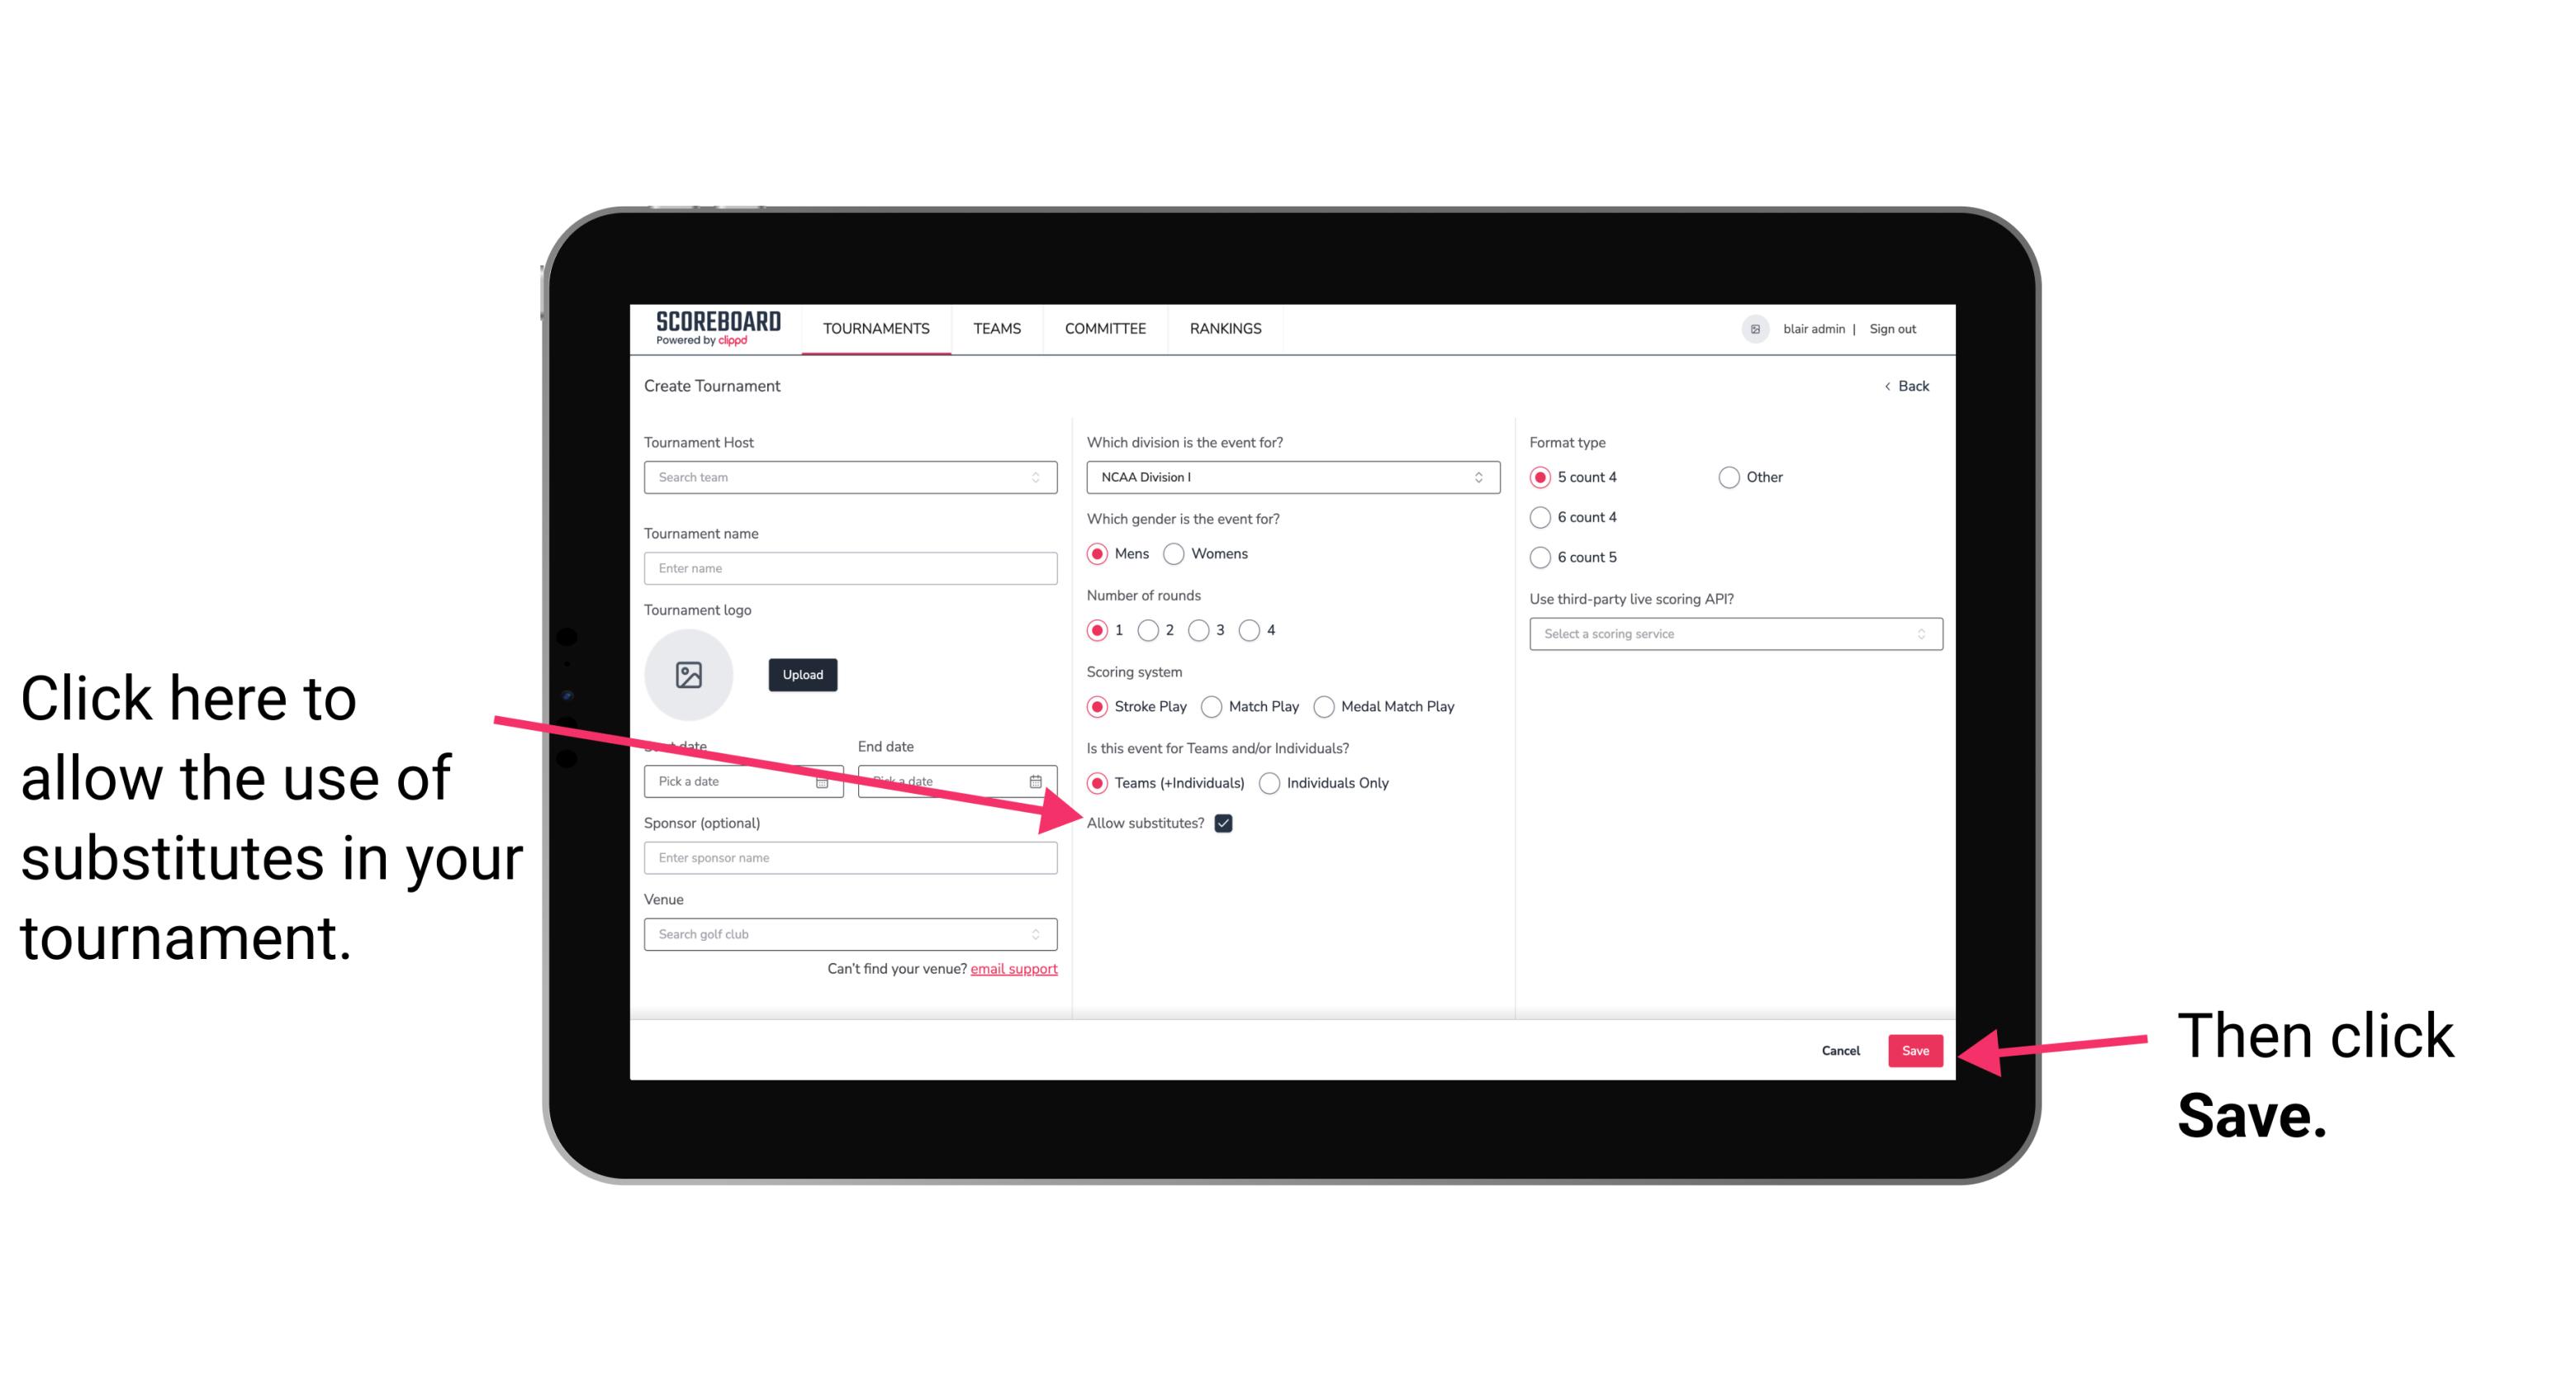This screenshot has width=2576, height=1386.
Task: Click the Venue search icon
Action: [x=1041, y=935]
